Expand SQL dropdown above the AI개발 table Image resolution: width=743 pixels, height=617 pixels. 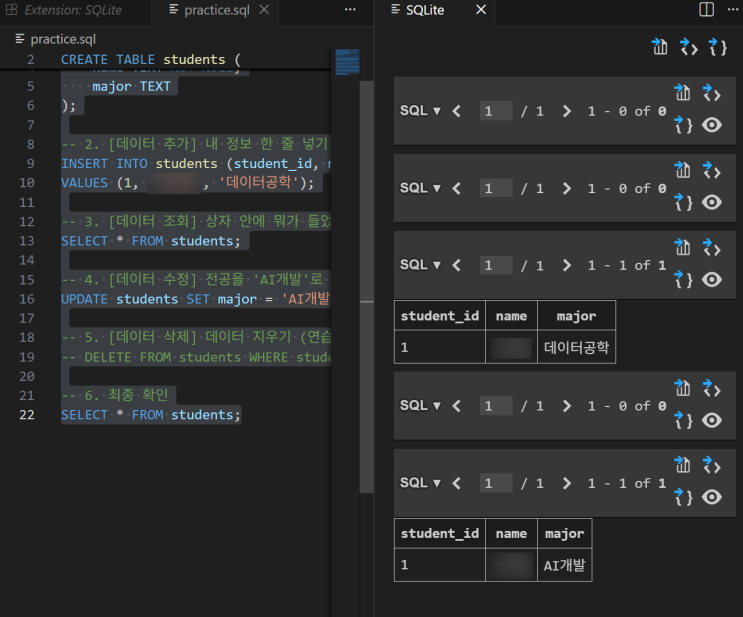click(x=420, y=483)
